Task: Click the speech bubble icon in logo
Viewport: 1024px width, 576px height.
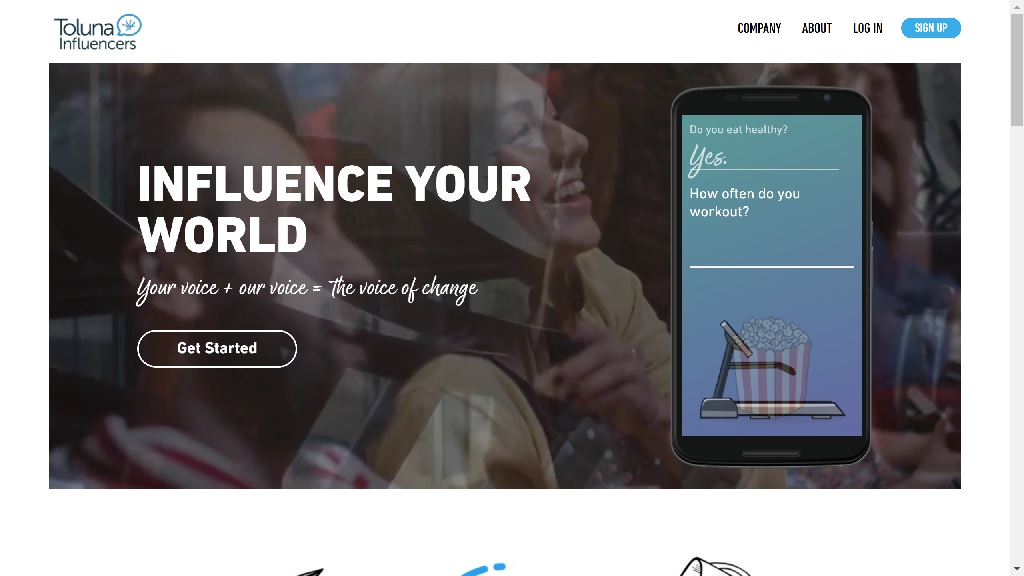Action: (129, 25)
